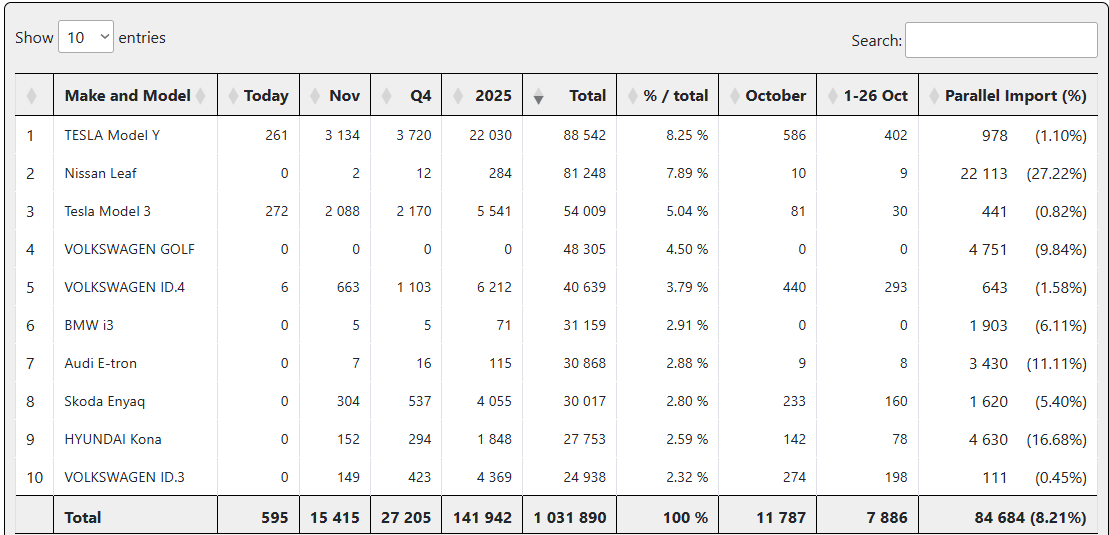This screenshot has height=535, width=1109.
Task: Click the 586 October value
Action: (x=794, y=135)
